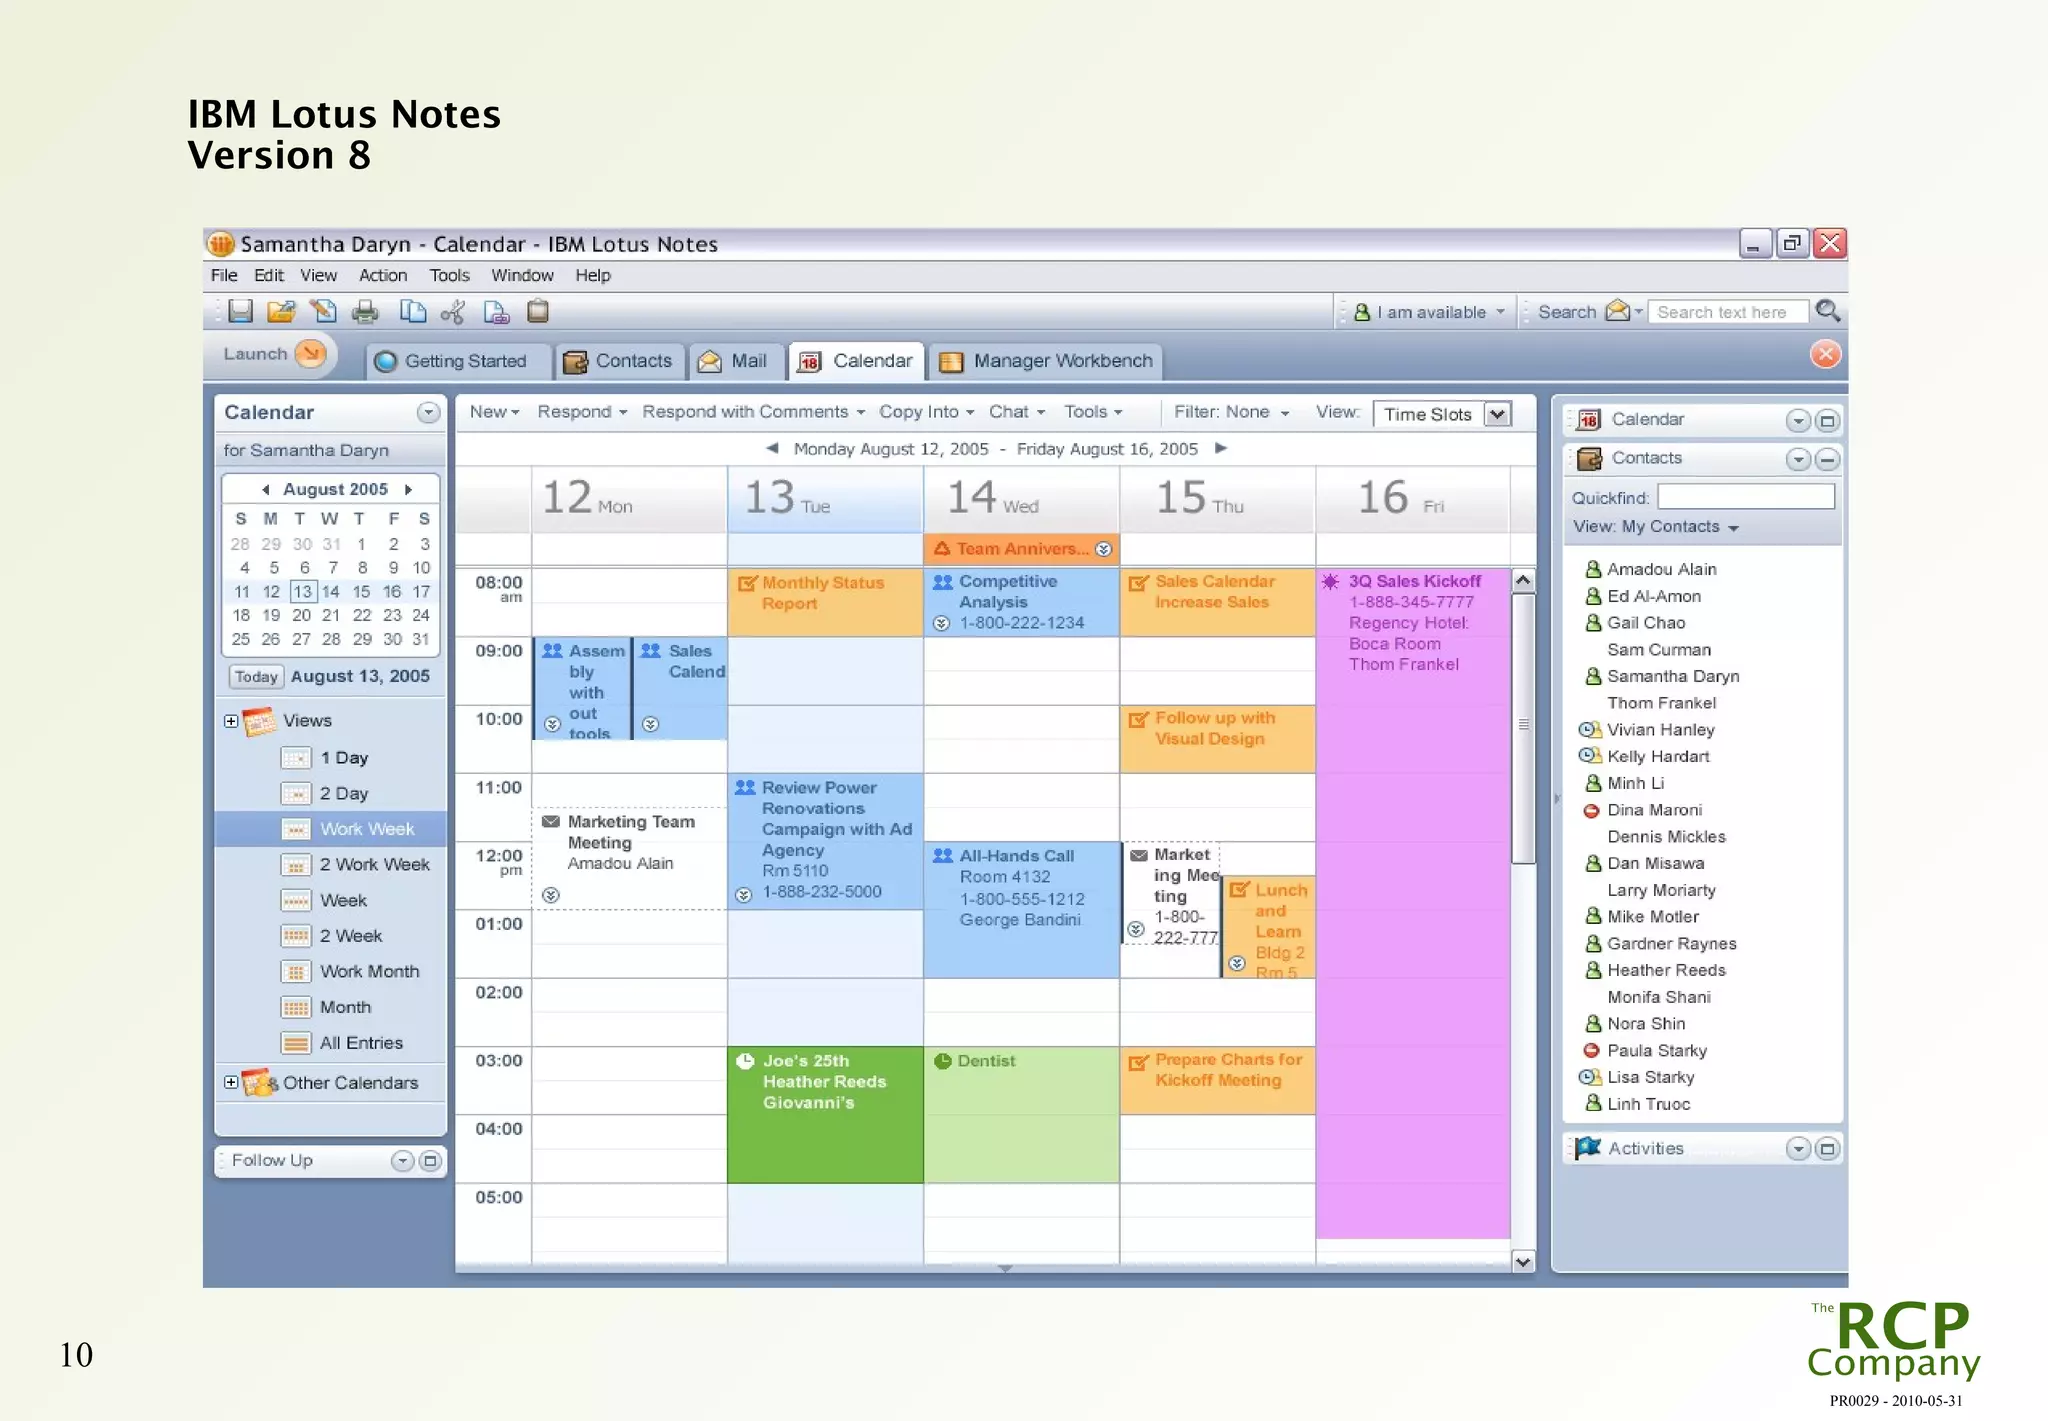The width and height of the screenshot is (2048, 1421).
Task: Show previous month in mini calendar
Action: click(265, 490)
